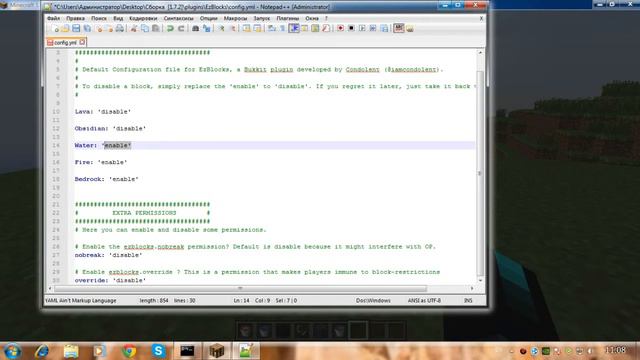Open Skype from the taskbar
Image resolution: width=640 pixels, height=360 pixels.
(158, 351)
